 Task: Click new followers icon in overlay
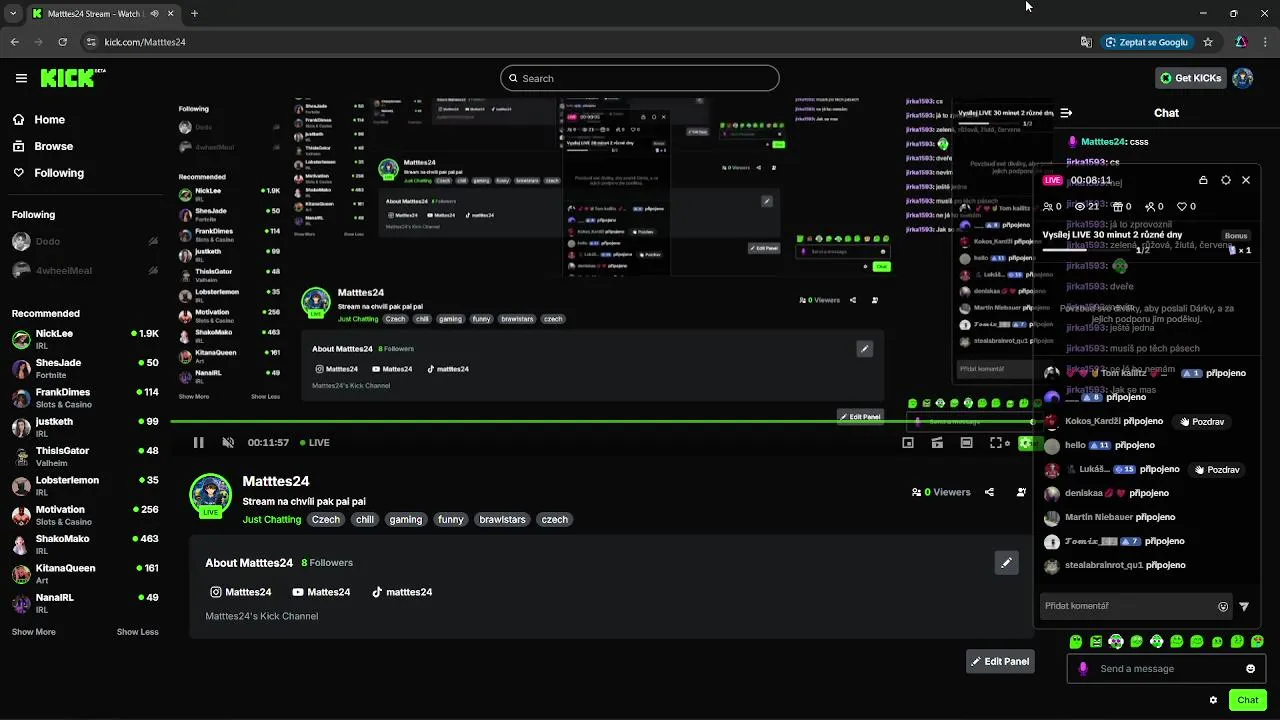[1150, 206]
